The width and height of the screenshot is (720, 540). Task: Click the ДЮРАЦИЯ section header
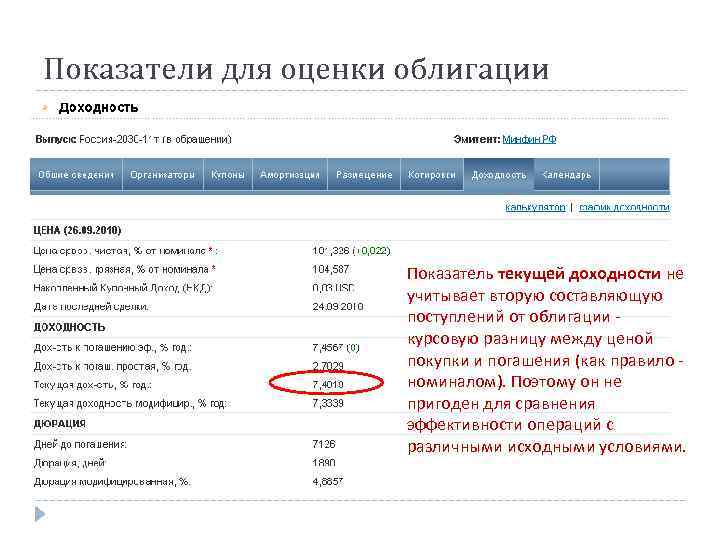(60, 423)
